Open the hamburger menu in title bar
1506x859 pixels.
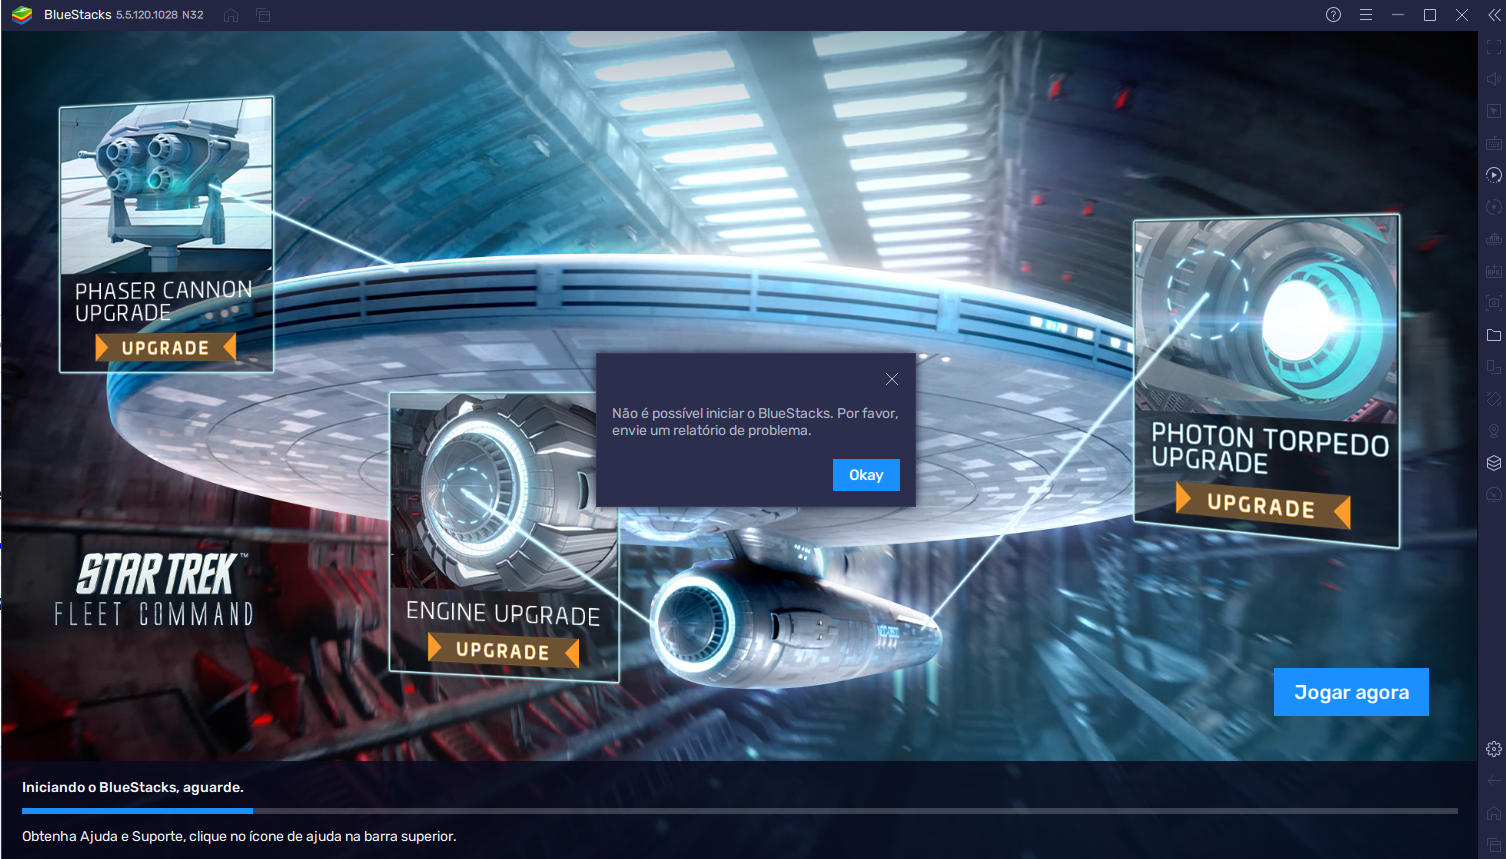1365,15
